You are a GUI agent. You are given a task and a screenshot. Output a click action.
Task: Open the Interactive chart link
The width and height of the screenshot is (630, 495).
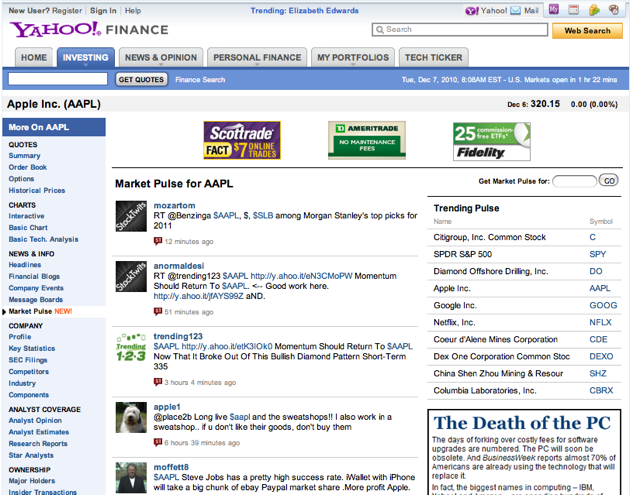pos(27,216)
